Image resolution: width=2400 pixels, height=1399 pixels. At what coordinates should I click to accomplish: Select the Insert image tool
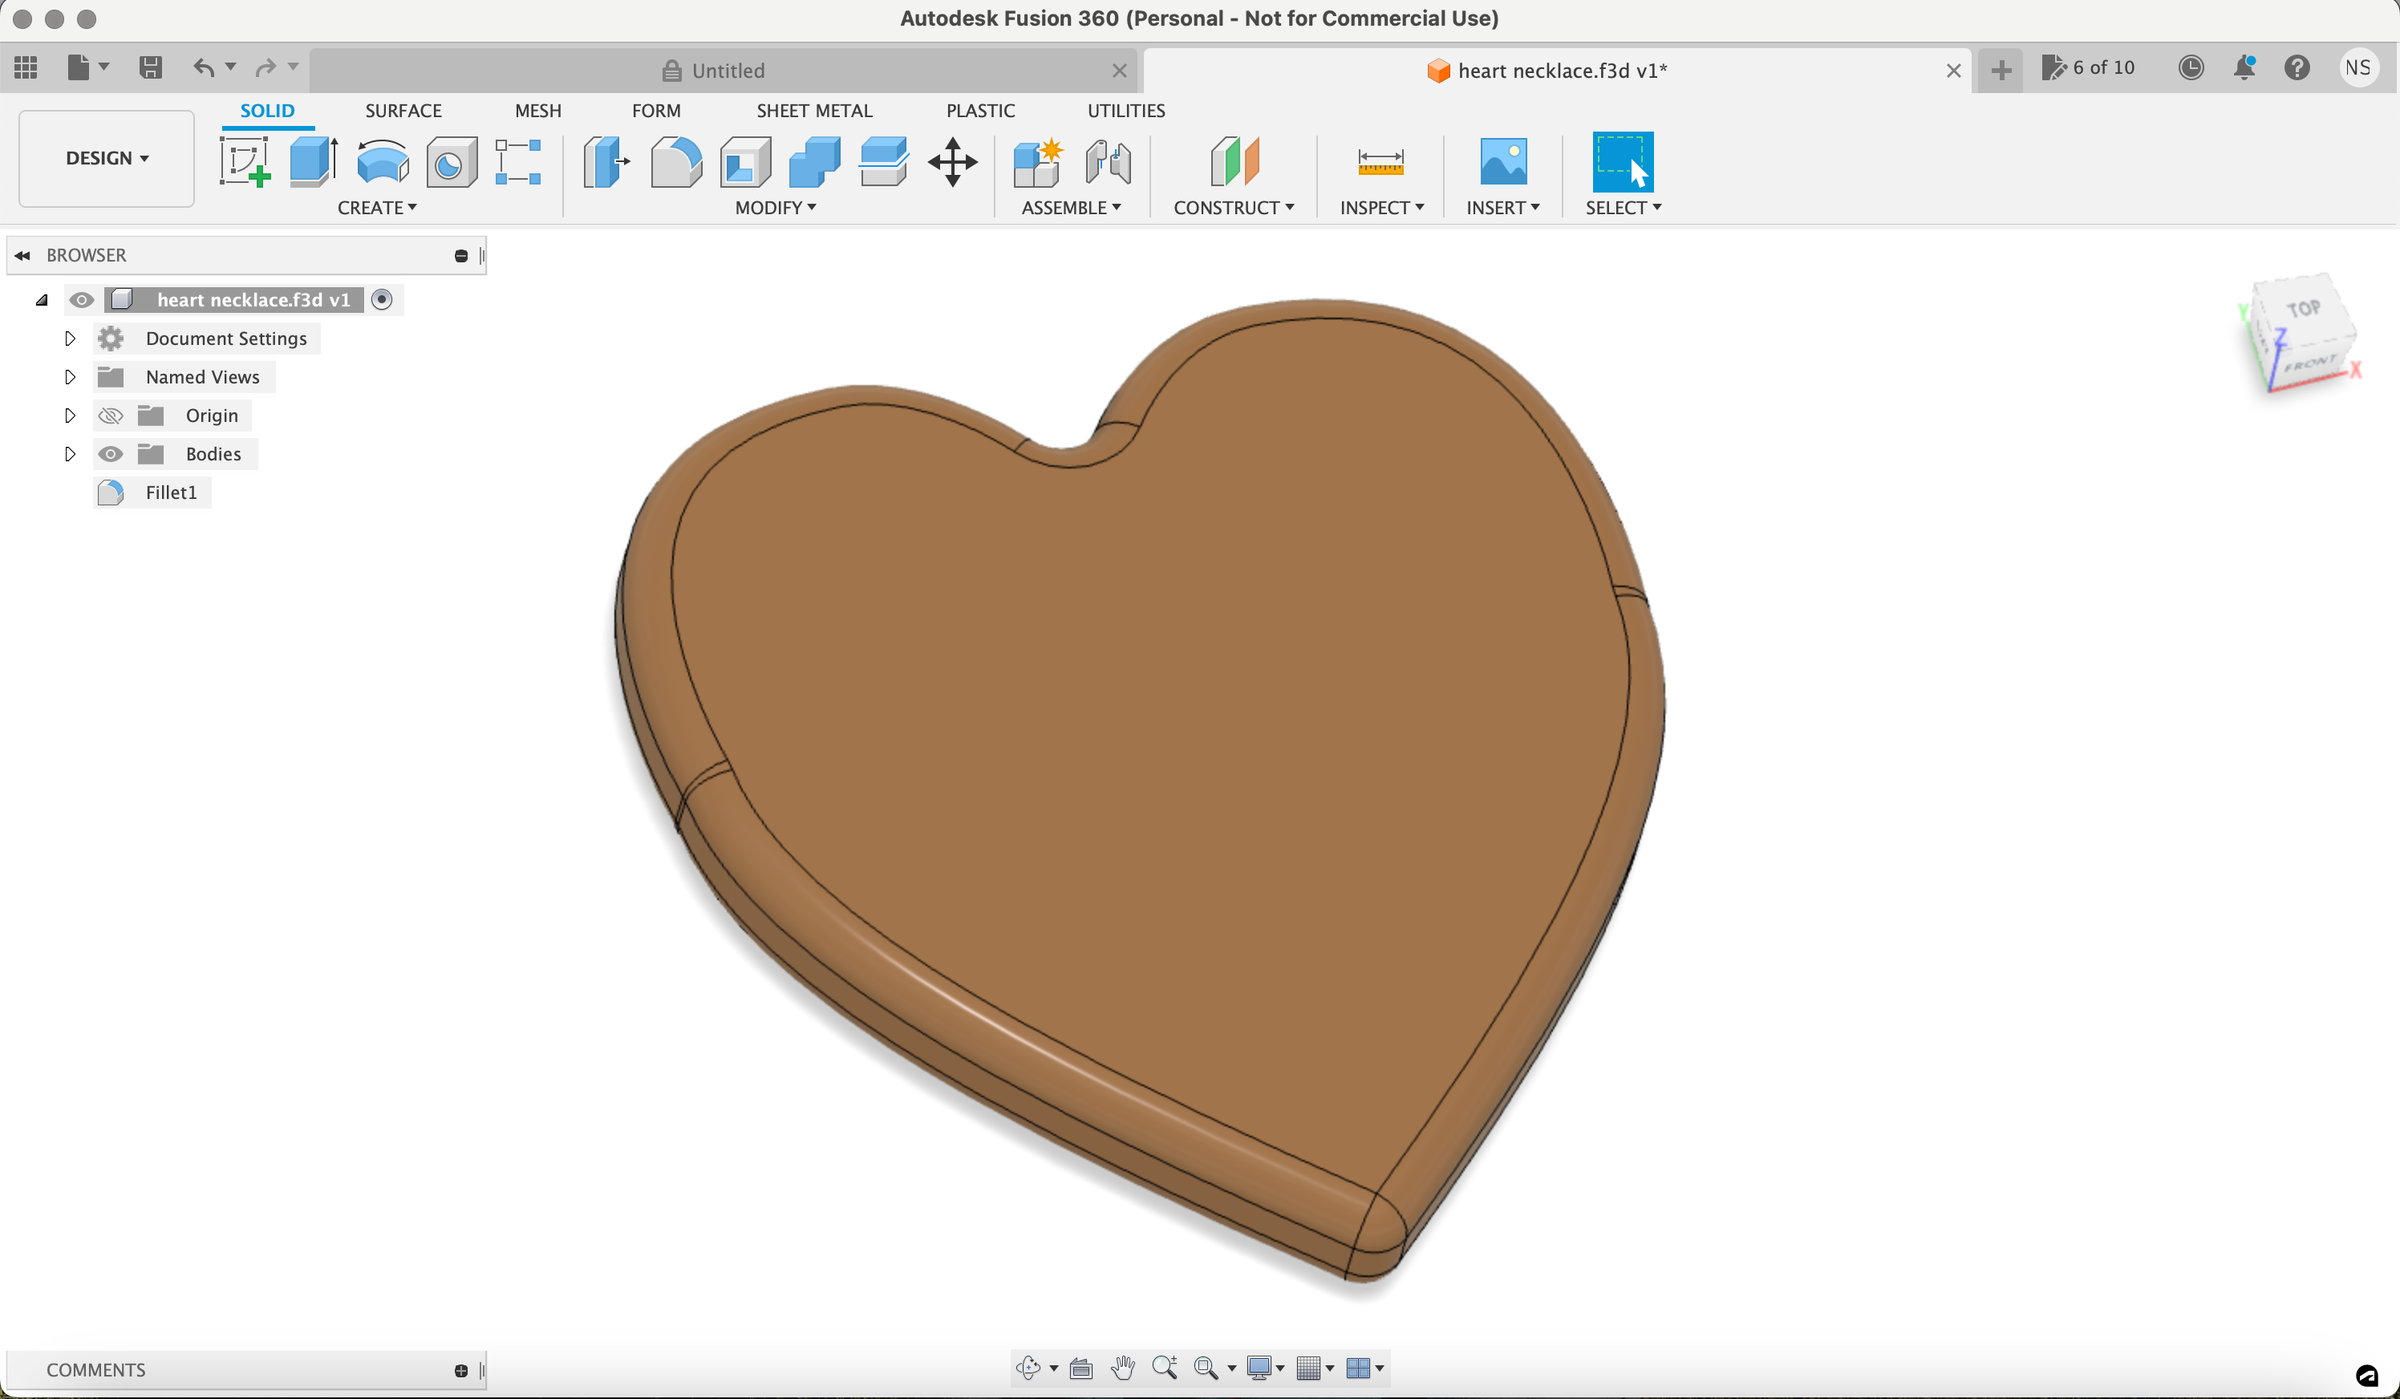click(x=1504, y=161)
